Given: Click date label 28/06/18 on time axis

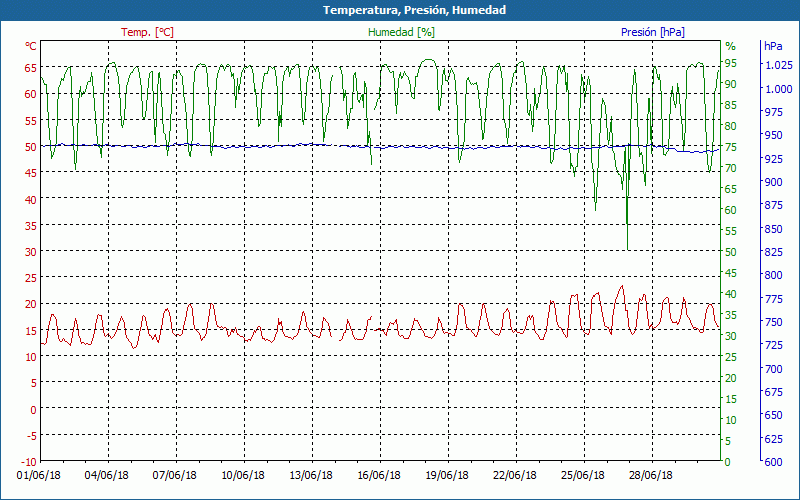Looking at the screenshot, I should pyautogui.click(x=651, y=476).
